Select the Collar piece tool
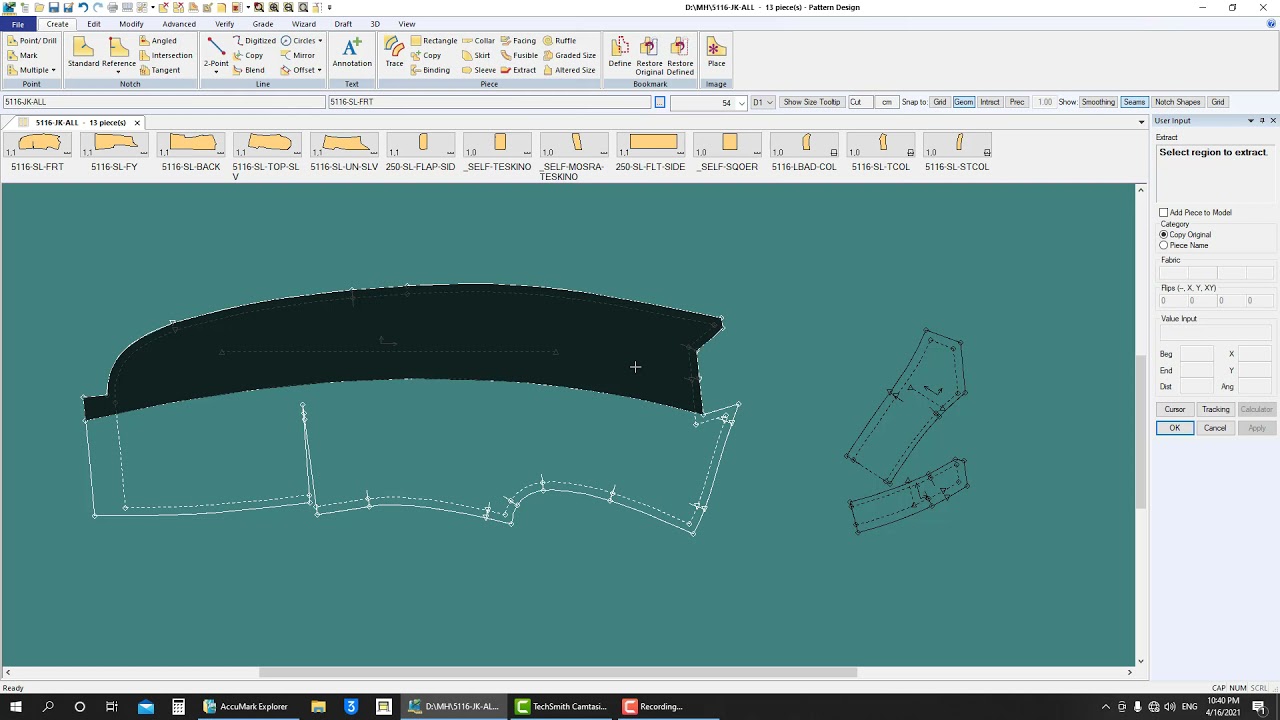Viewport: 1280px width, 720px height. [x=478, y=41]
